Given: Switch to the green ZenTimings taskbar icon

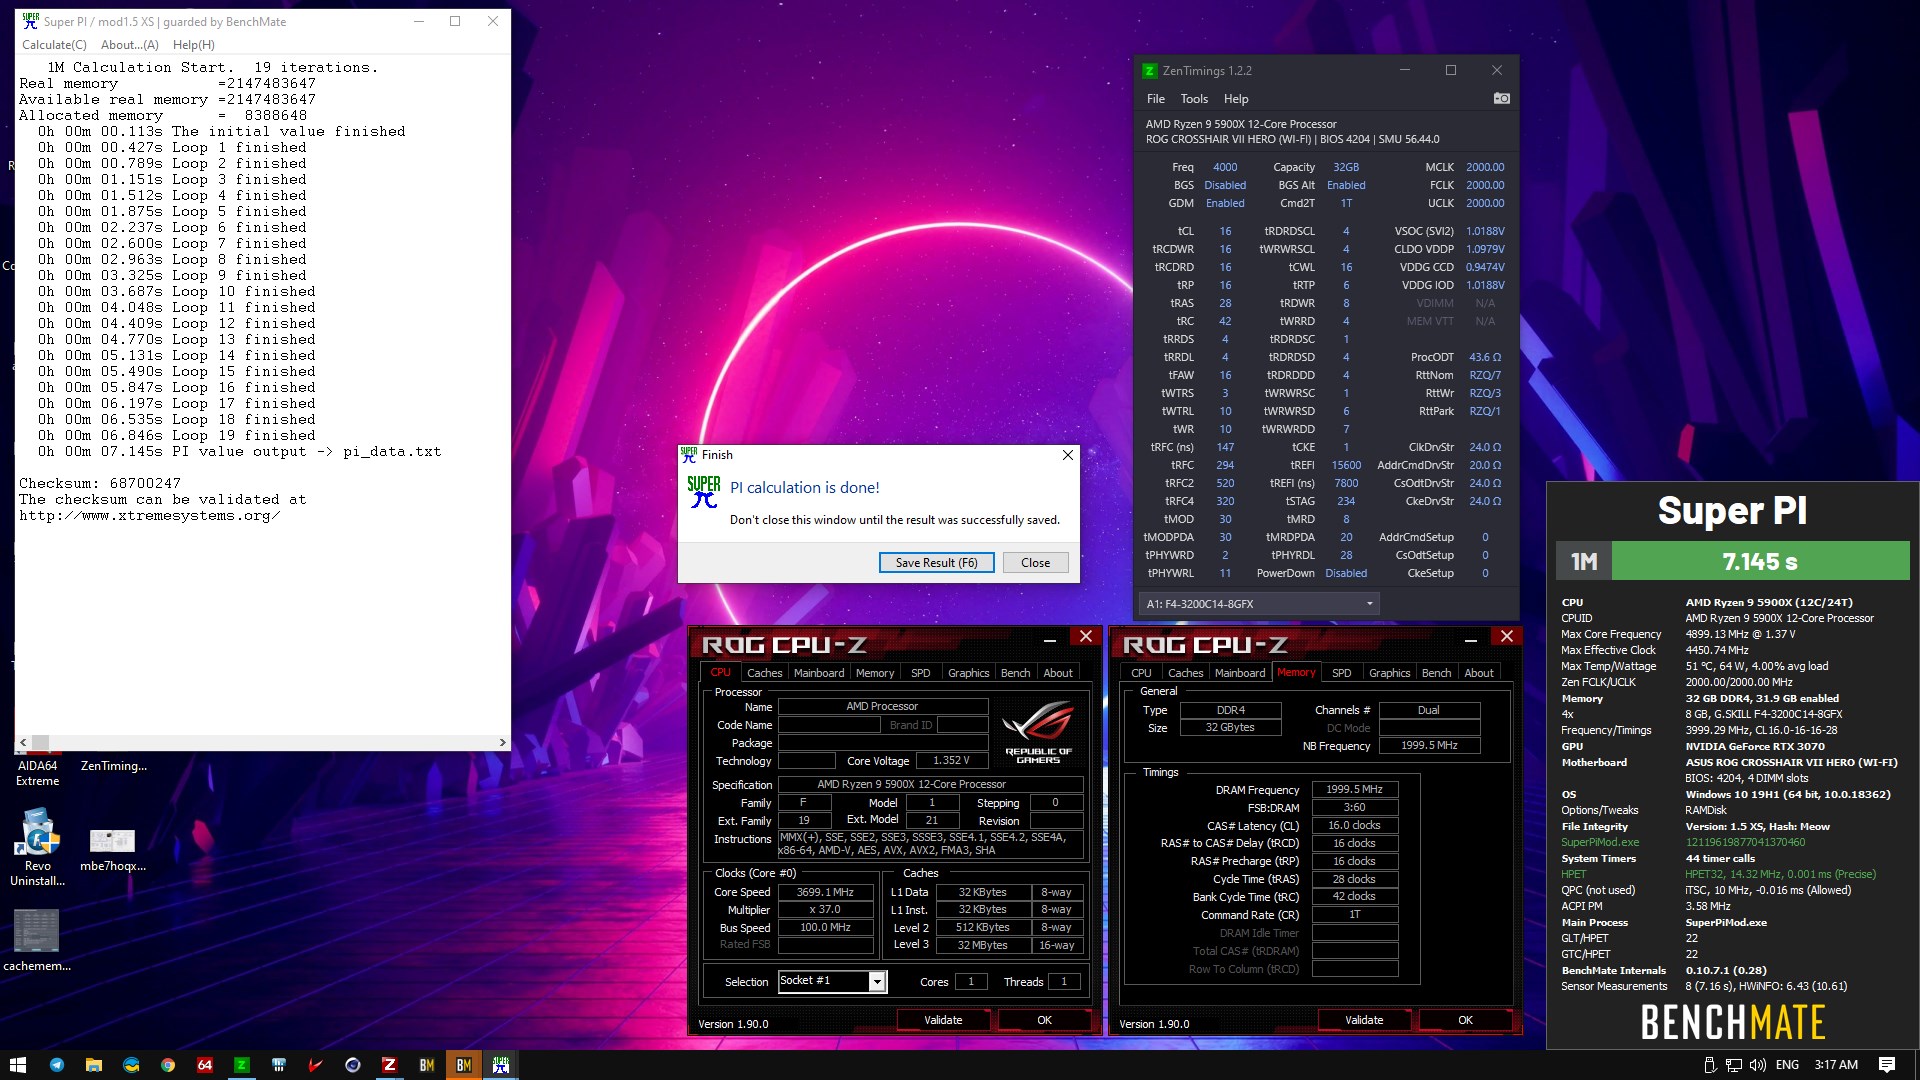Looking at the screenshot, I should (x=242, y=1065).
